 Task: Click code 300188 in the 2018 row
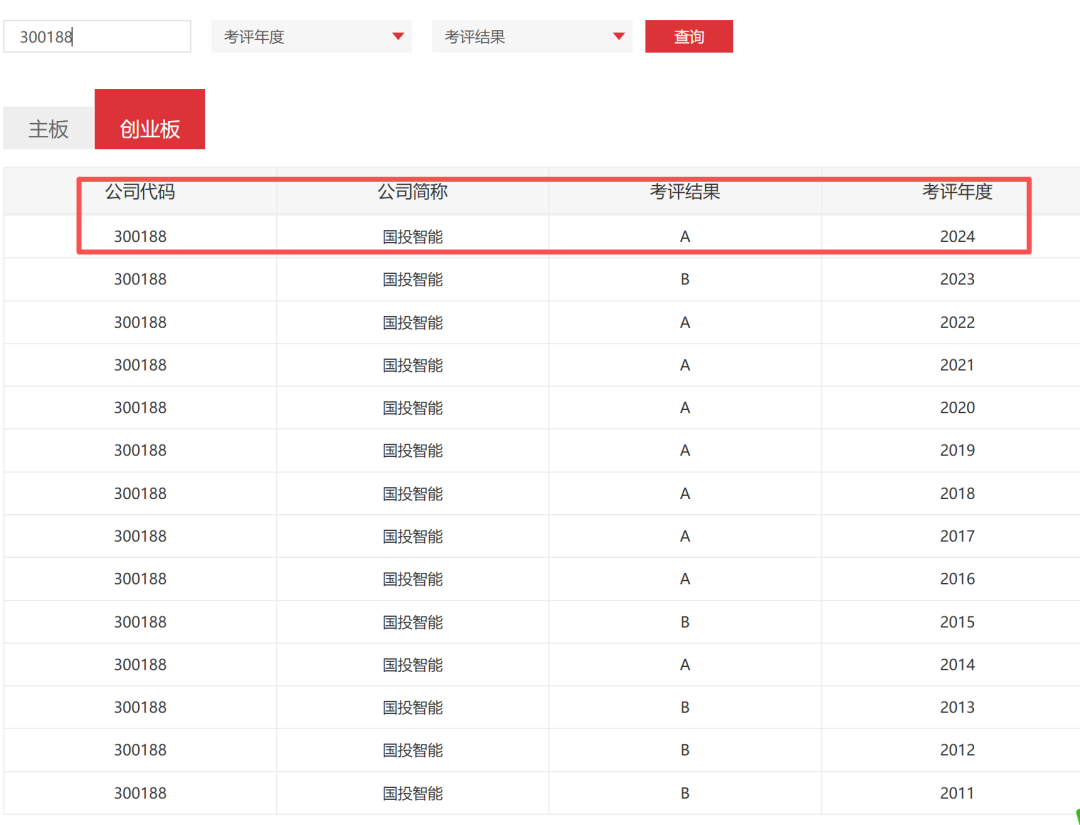pyautogui.click(x=140, y=494)
